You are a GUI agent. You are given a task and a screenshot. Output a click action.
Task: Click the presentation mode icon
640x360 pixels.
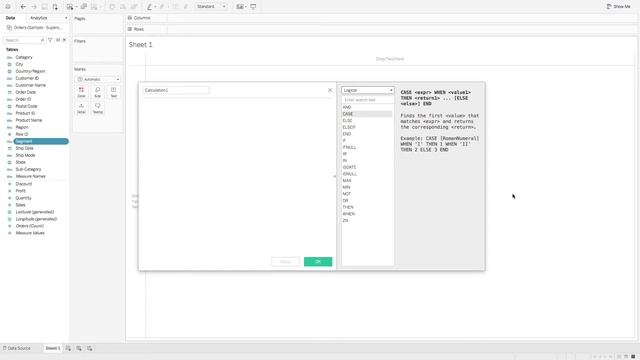[253, 7]
